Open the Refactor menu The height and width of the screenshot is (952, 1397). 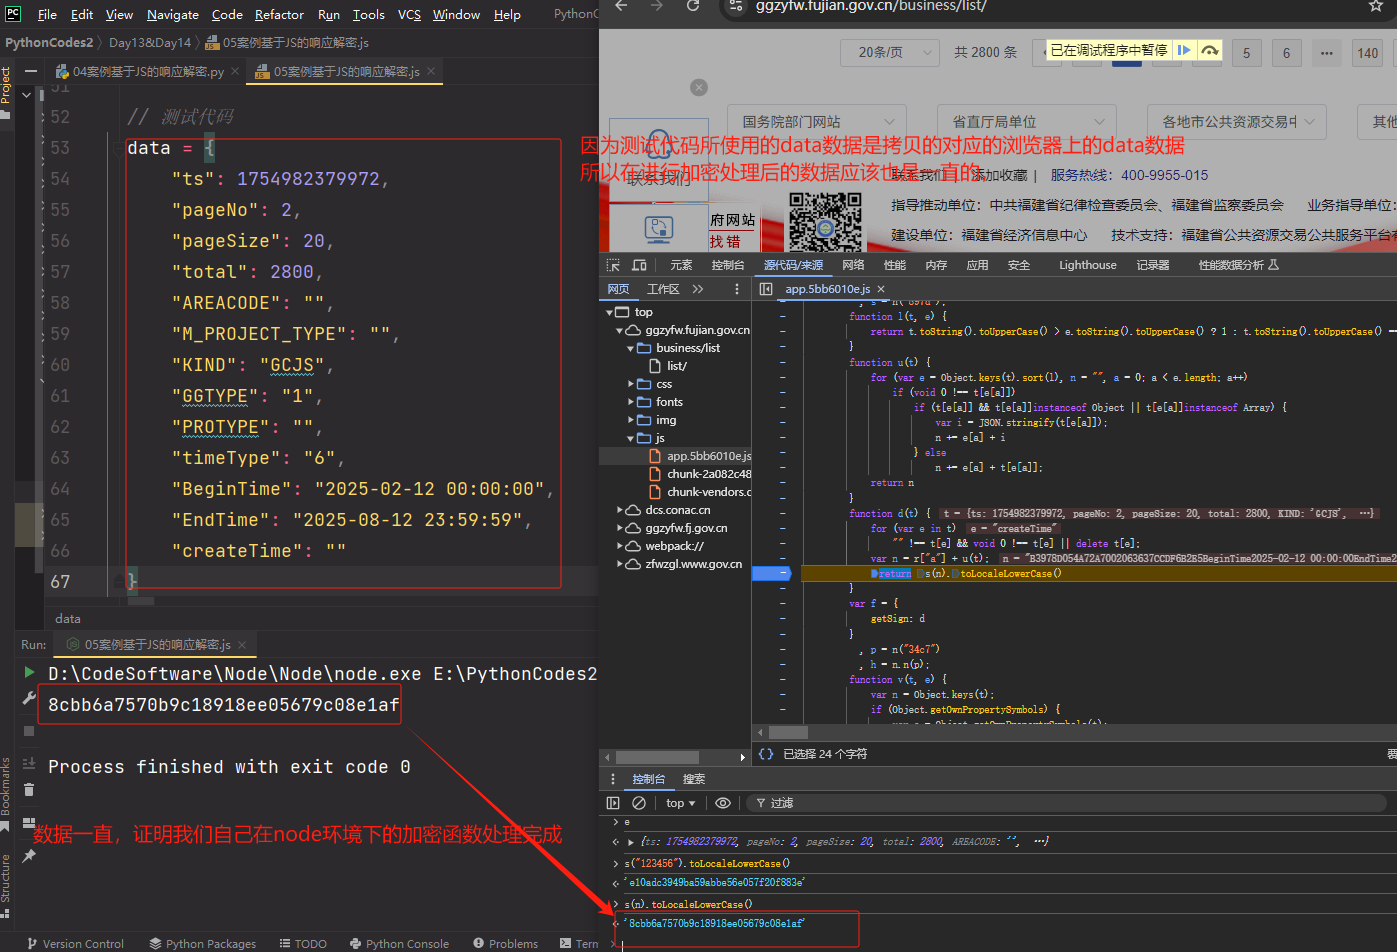pyautogui.click(x=279, y=14)
